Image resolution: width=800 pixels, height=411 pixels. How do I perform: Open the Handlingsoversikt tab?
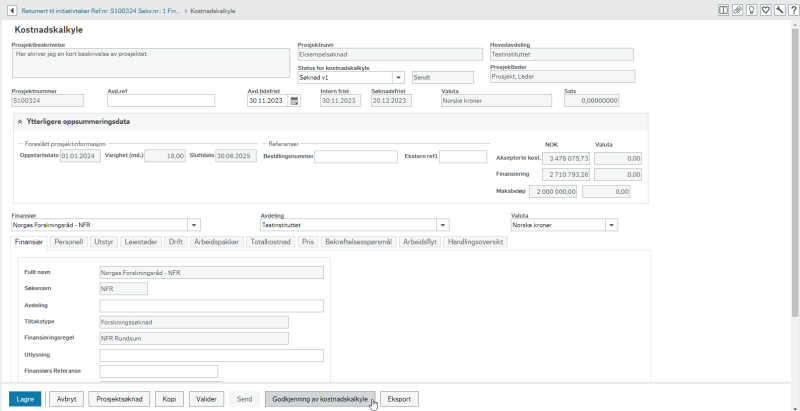[x=476, y=242]
